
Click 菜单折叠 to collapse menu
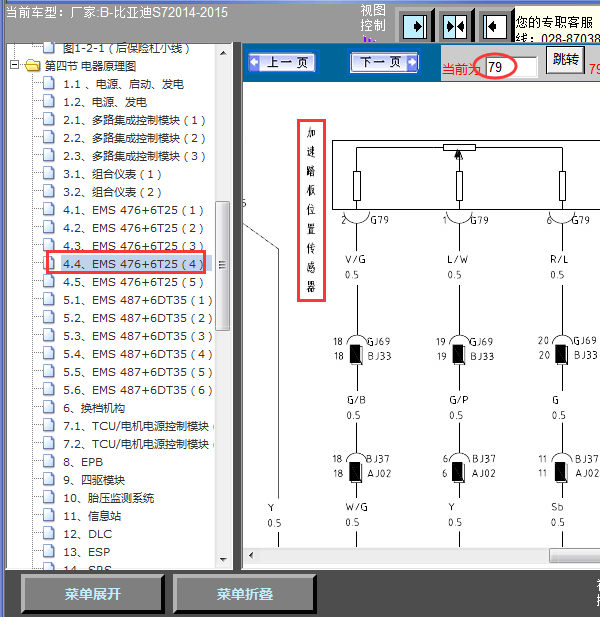(x=245, y=594)
